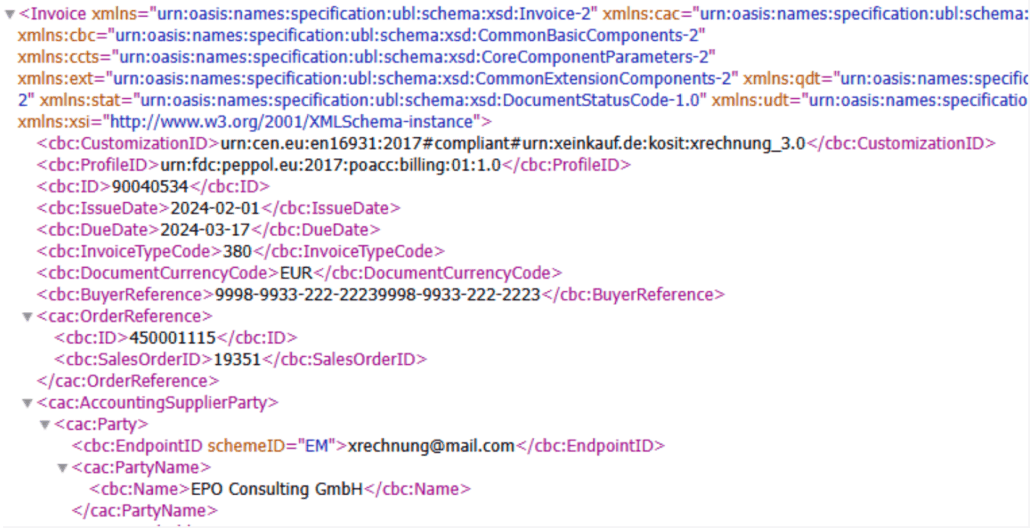
Task: Collapse the cac:OrderReference node
Action: click(x=27, y=317)
